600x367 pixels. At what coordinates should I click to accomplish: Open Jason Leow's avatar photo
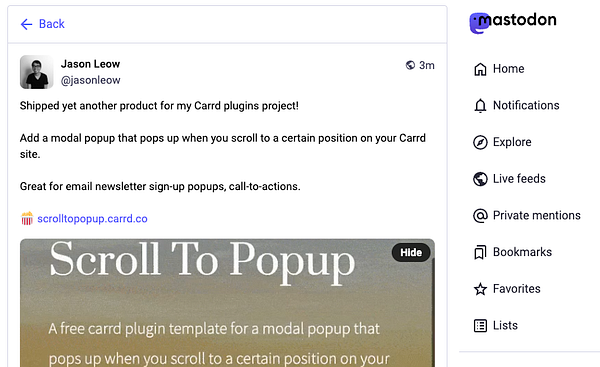click(x=37, y=72)
